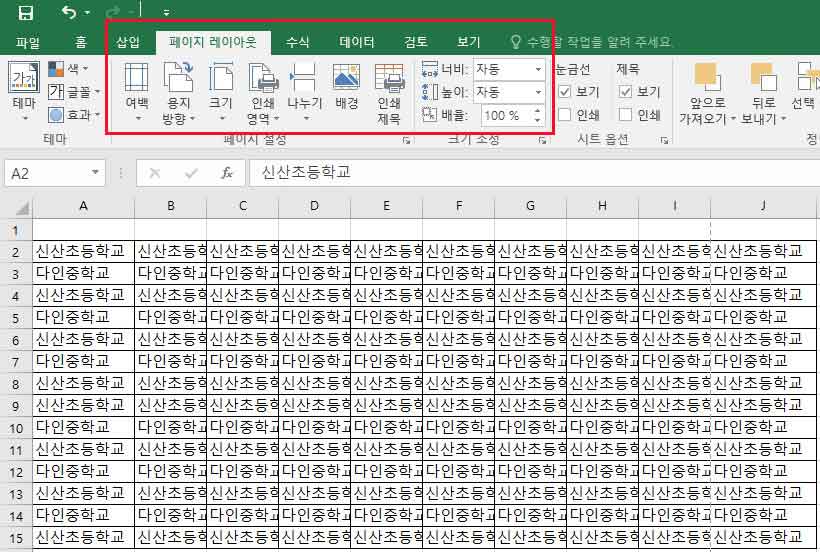Select row 15 header

coord(16,538)
